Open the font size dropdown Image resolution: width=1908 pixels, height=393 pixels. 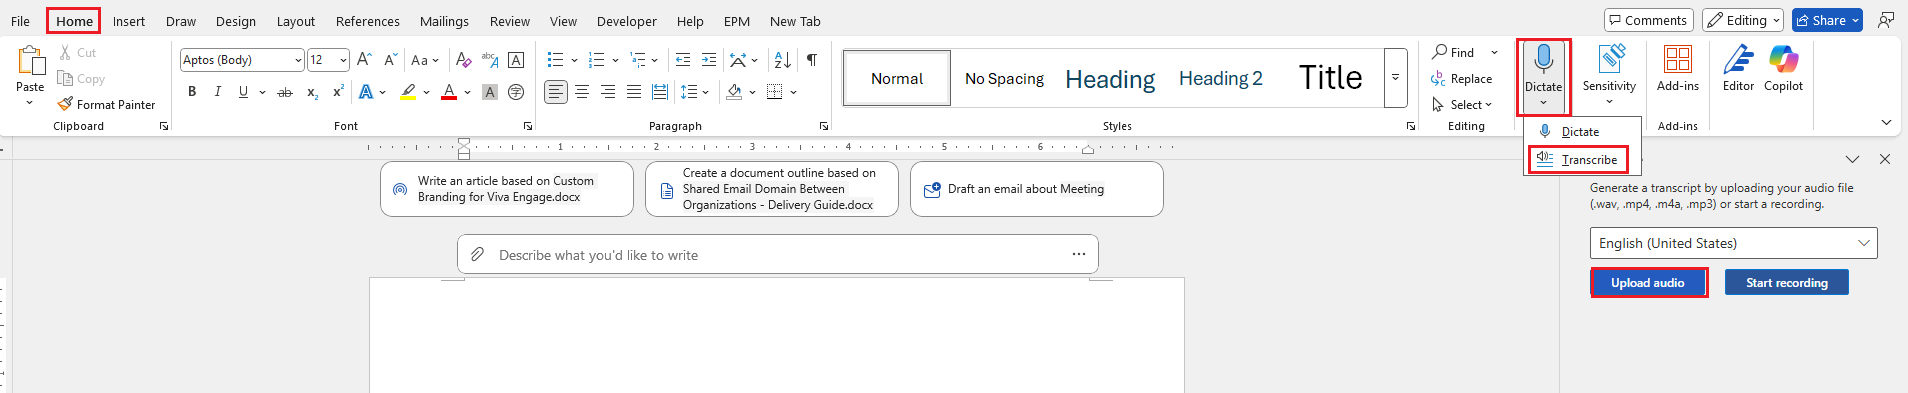coord(343,60)
